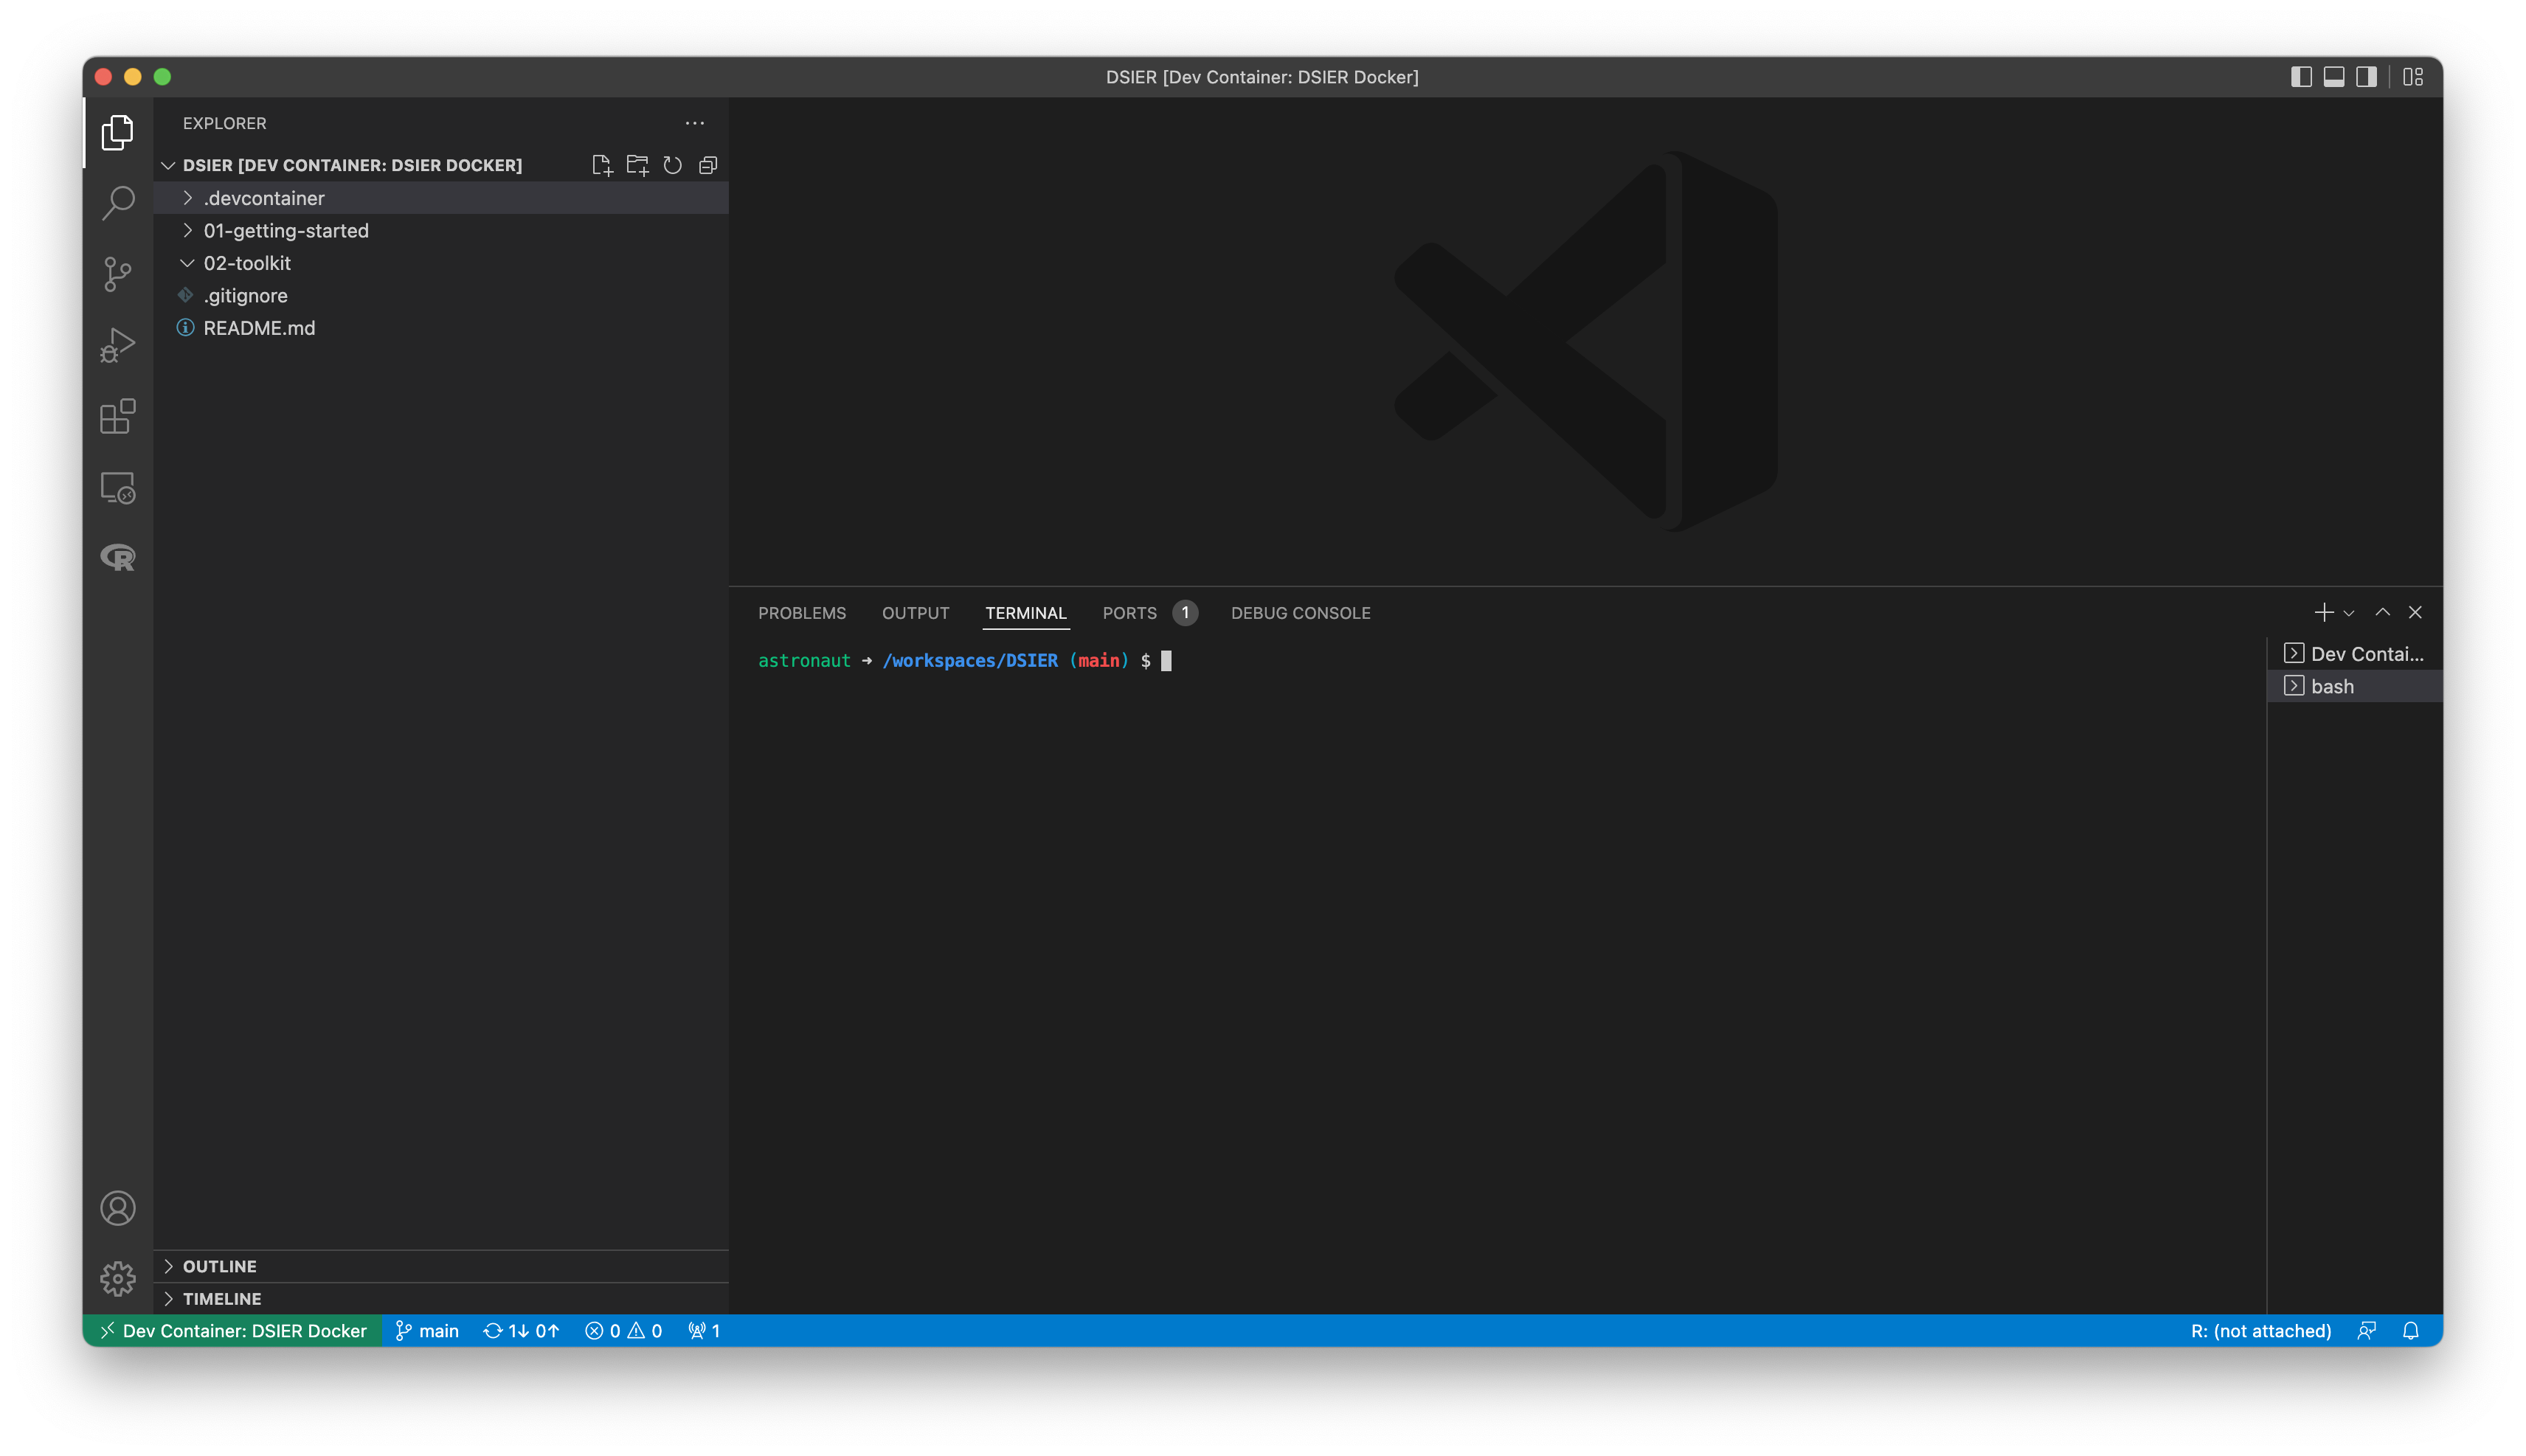The width and height of the screenshot is (2526, 1456).
Task: Toggle the secondary side bar visibility
Action: point(2366,77)
